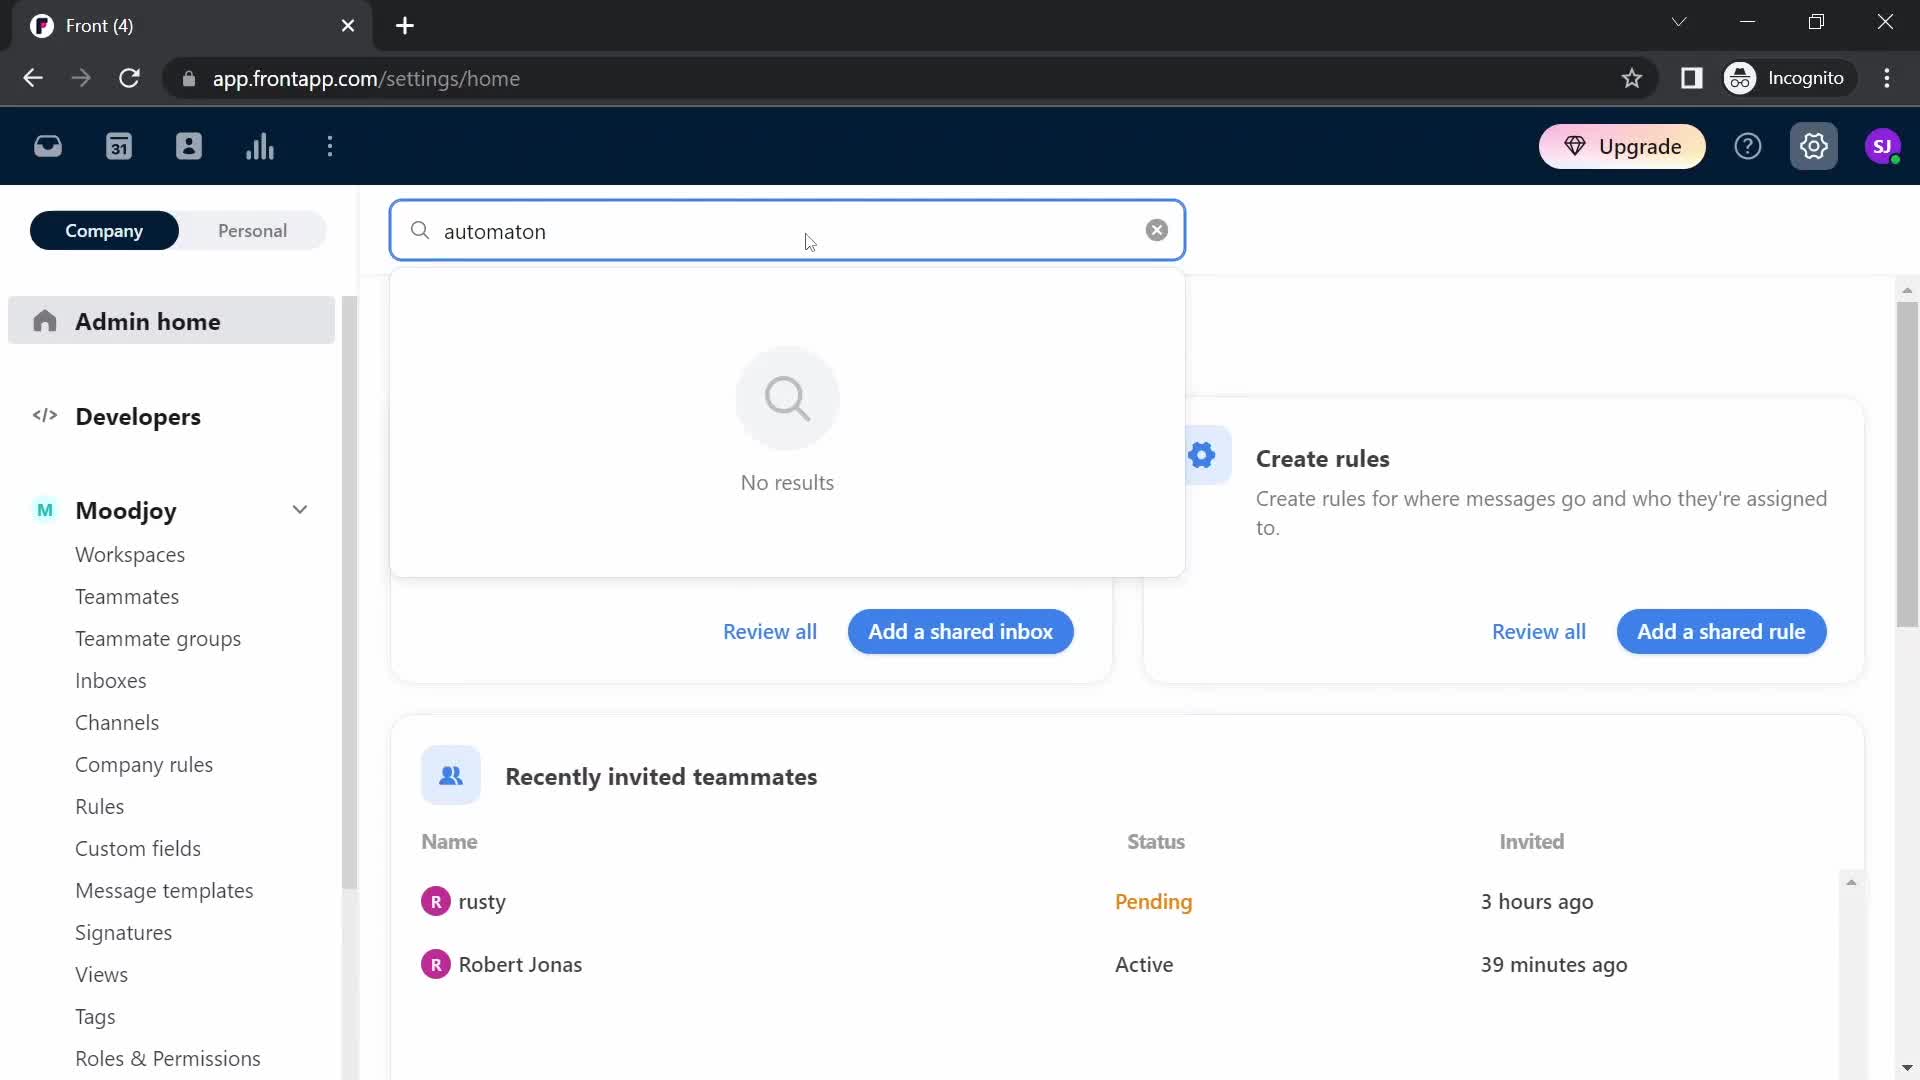Open Workspaces settings

[130, 555]
